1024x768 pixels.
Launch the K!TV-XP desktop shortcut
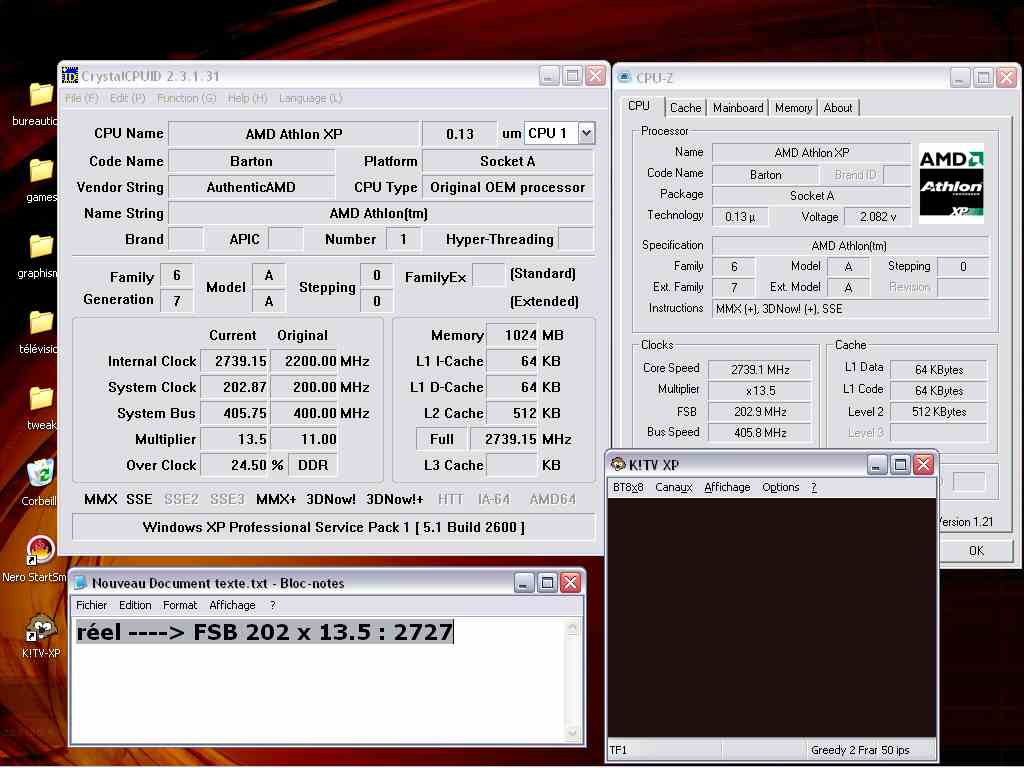coord(40,626)
